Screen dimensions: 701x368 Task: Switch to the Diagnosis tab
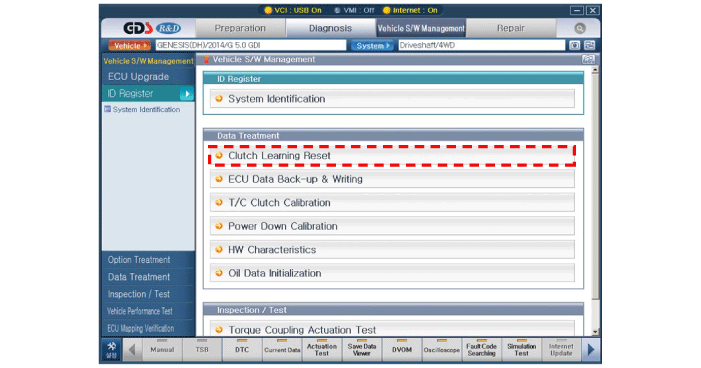[x=330, y=28]
